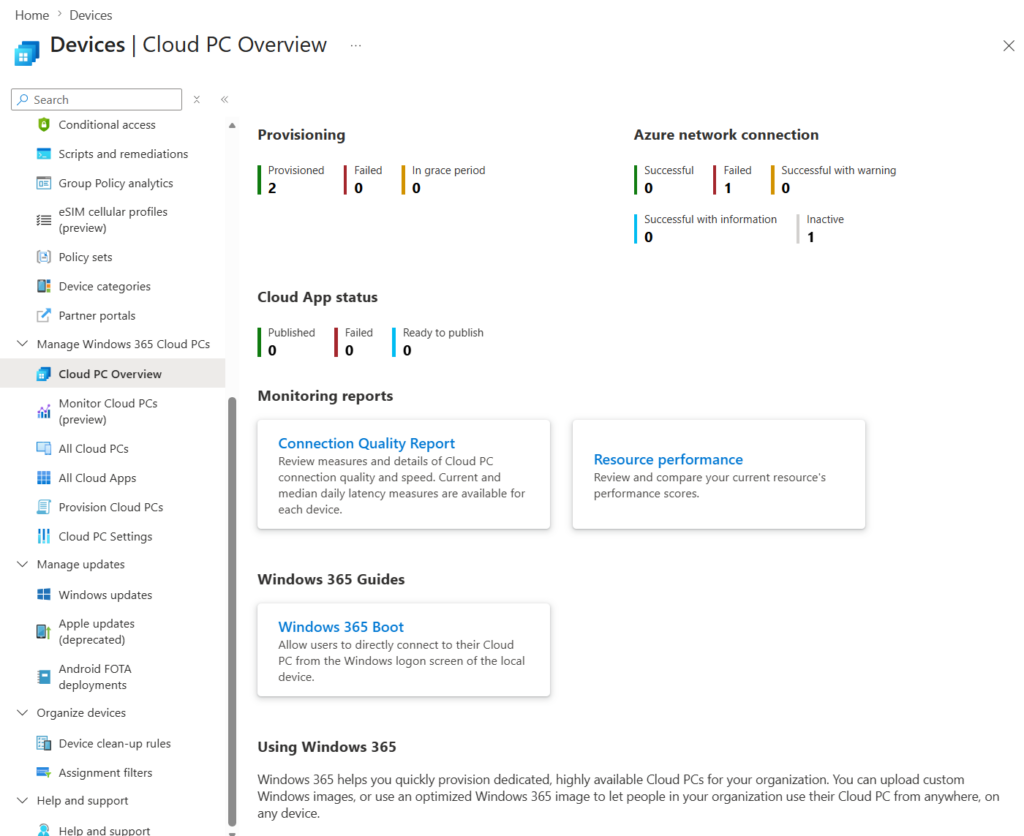The image size is (1024, 836).
Task: Click the Partner portals icon
Action: pos(43,315)
